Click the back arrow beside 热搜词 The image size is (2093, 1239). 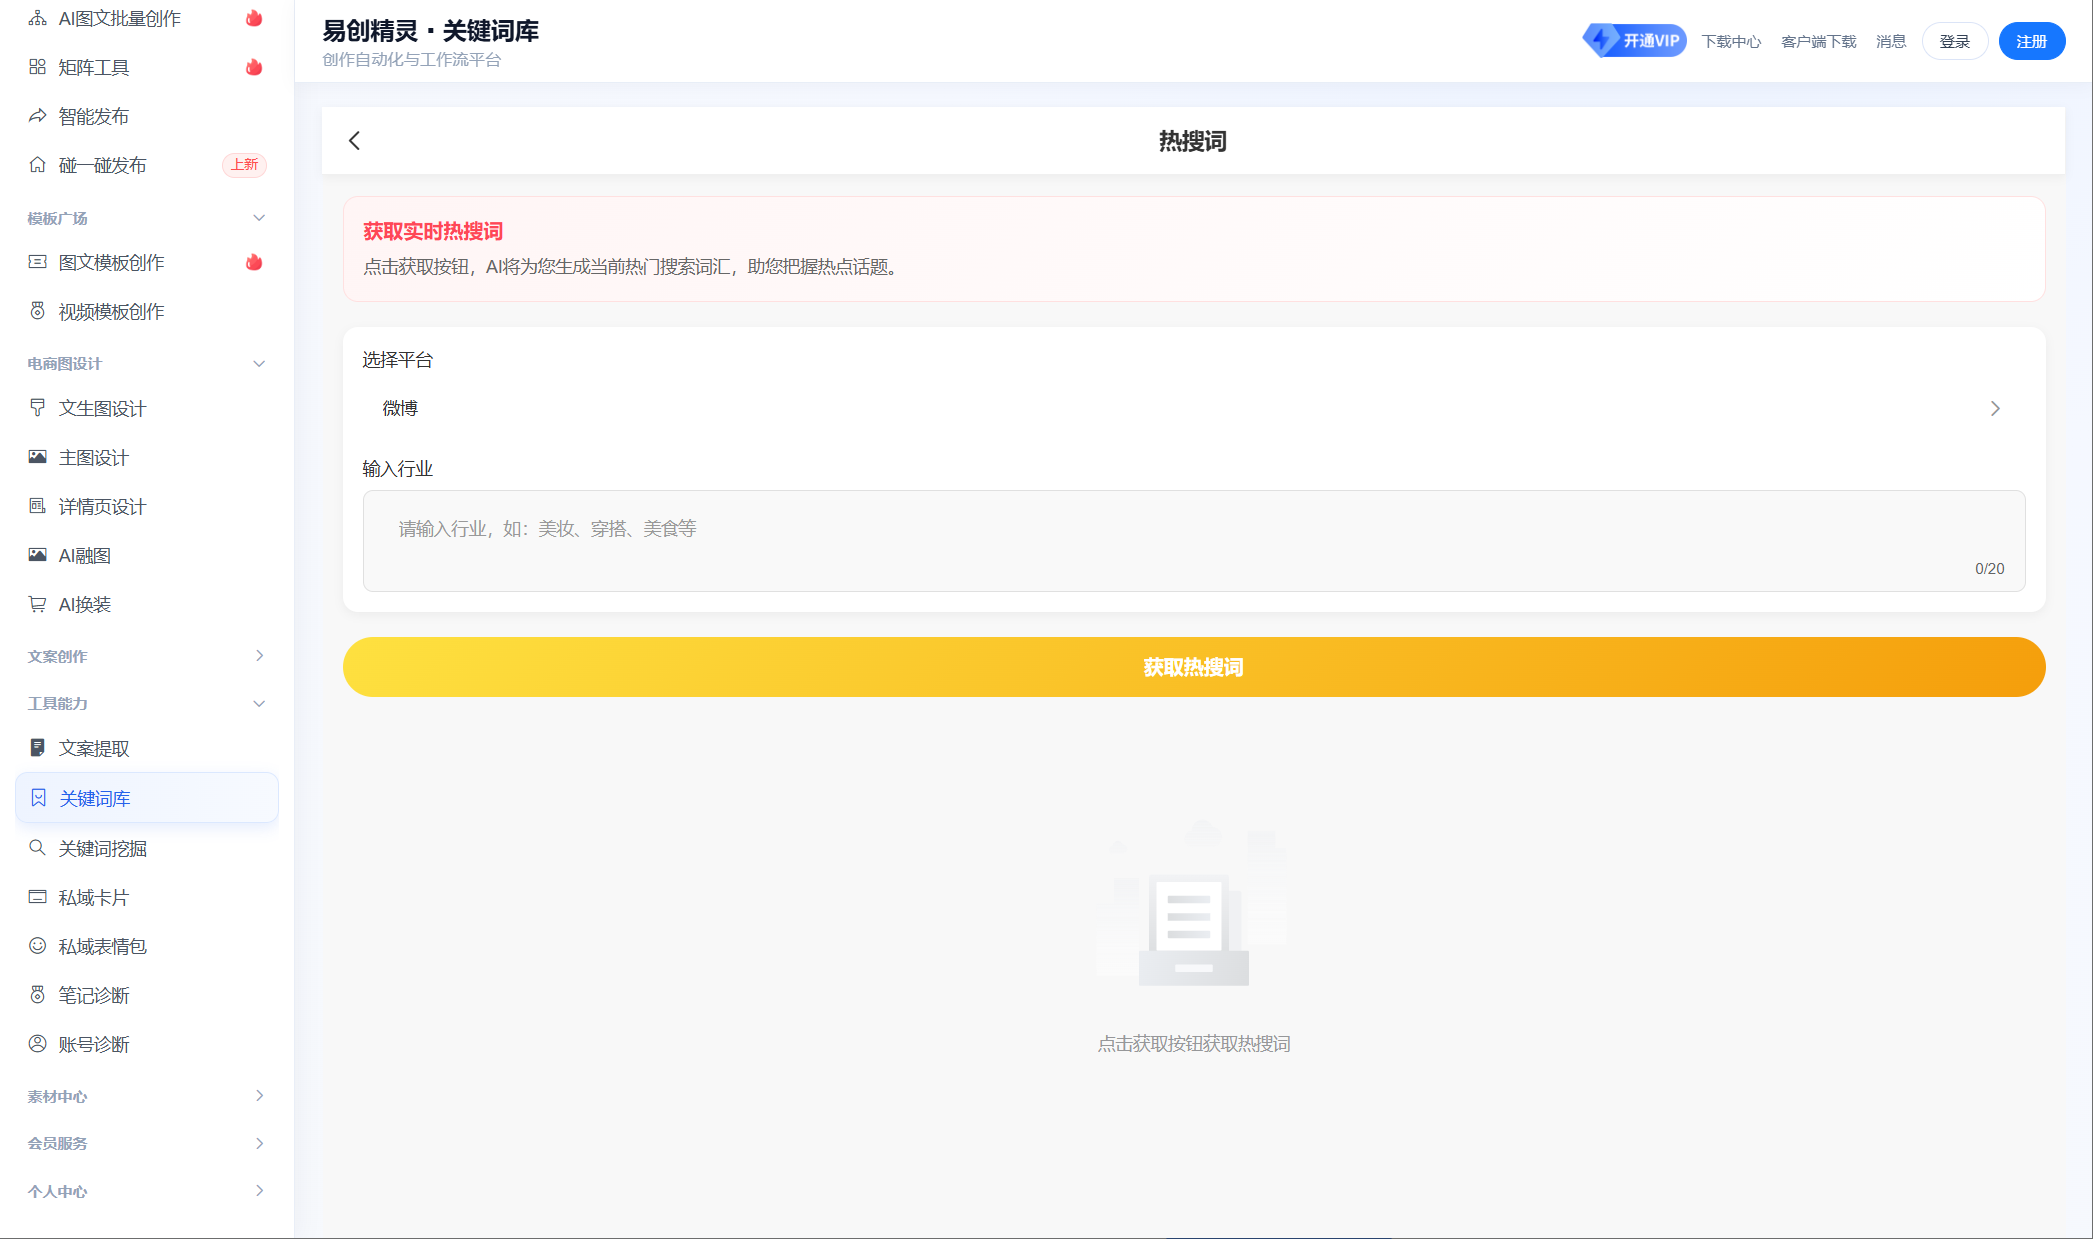[x=354, y=141]
